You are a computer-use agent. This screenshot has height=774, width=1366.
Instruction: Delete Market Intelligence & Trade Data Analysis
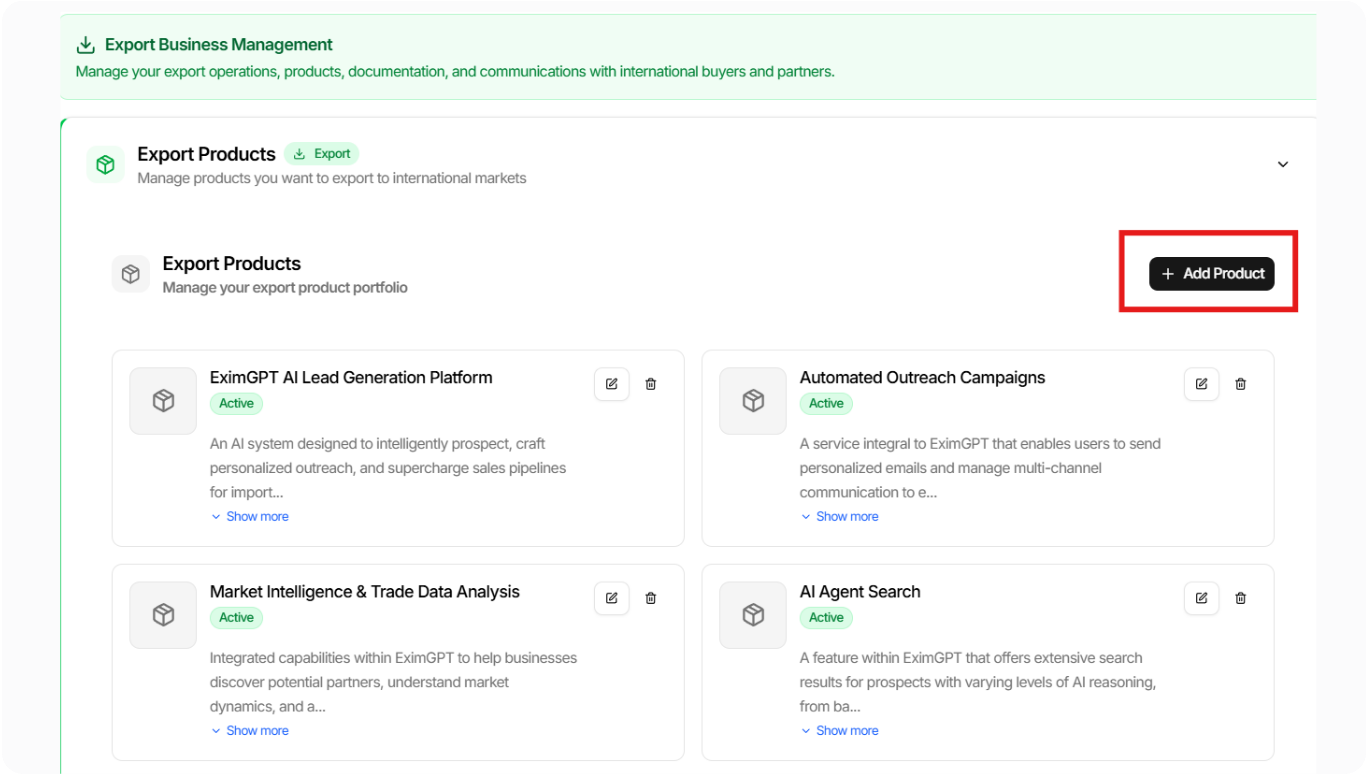(x=651, y=598)
